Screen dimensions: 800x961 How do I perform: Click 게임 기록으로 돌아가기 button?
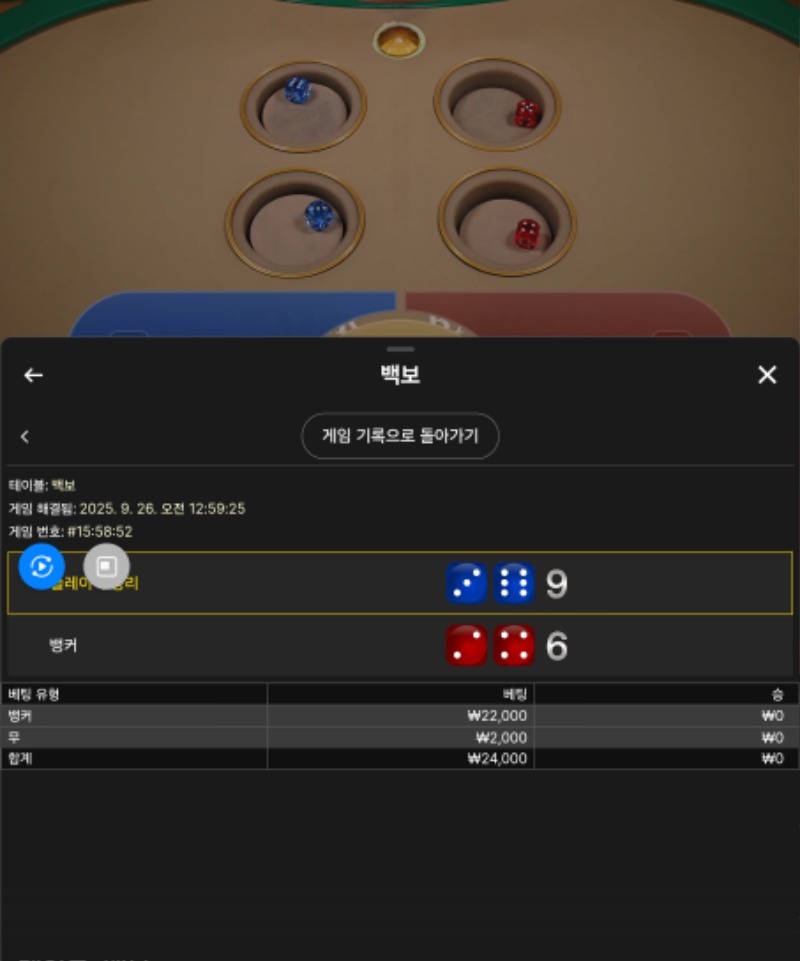click(x=400, y=436)
